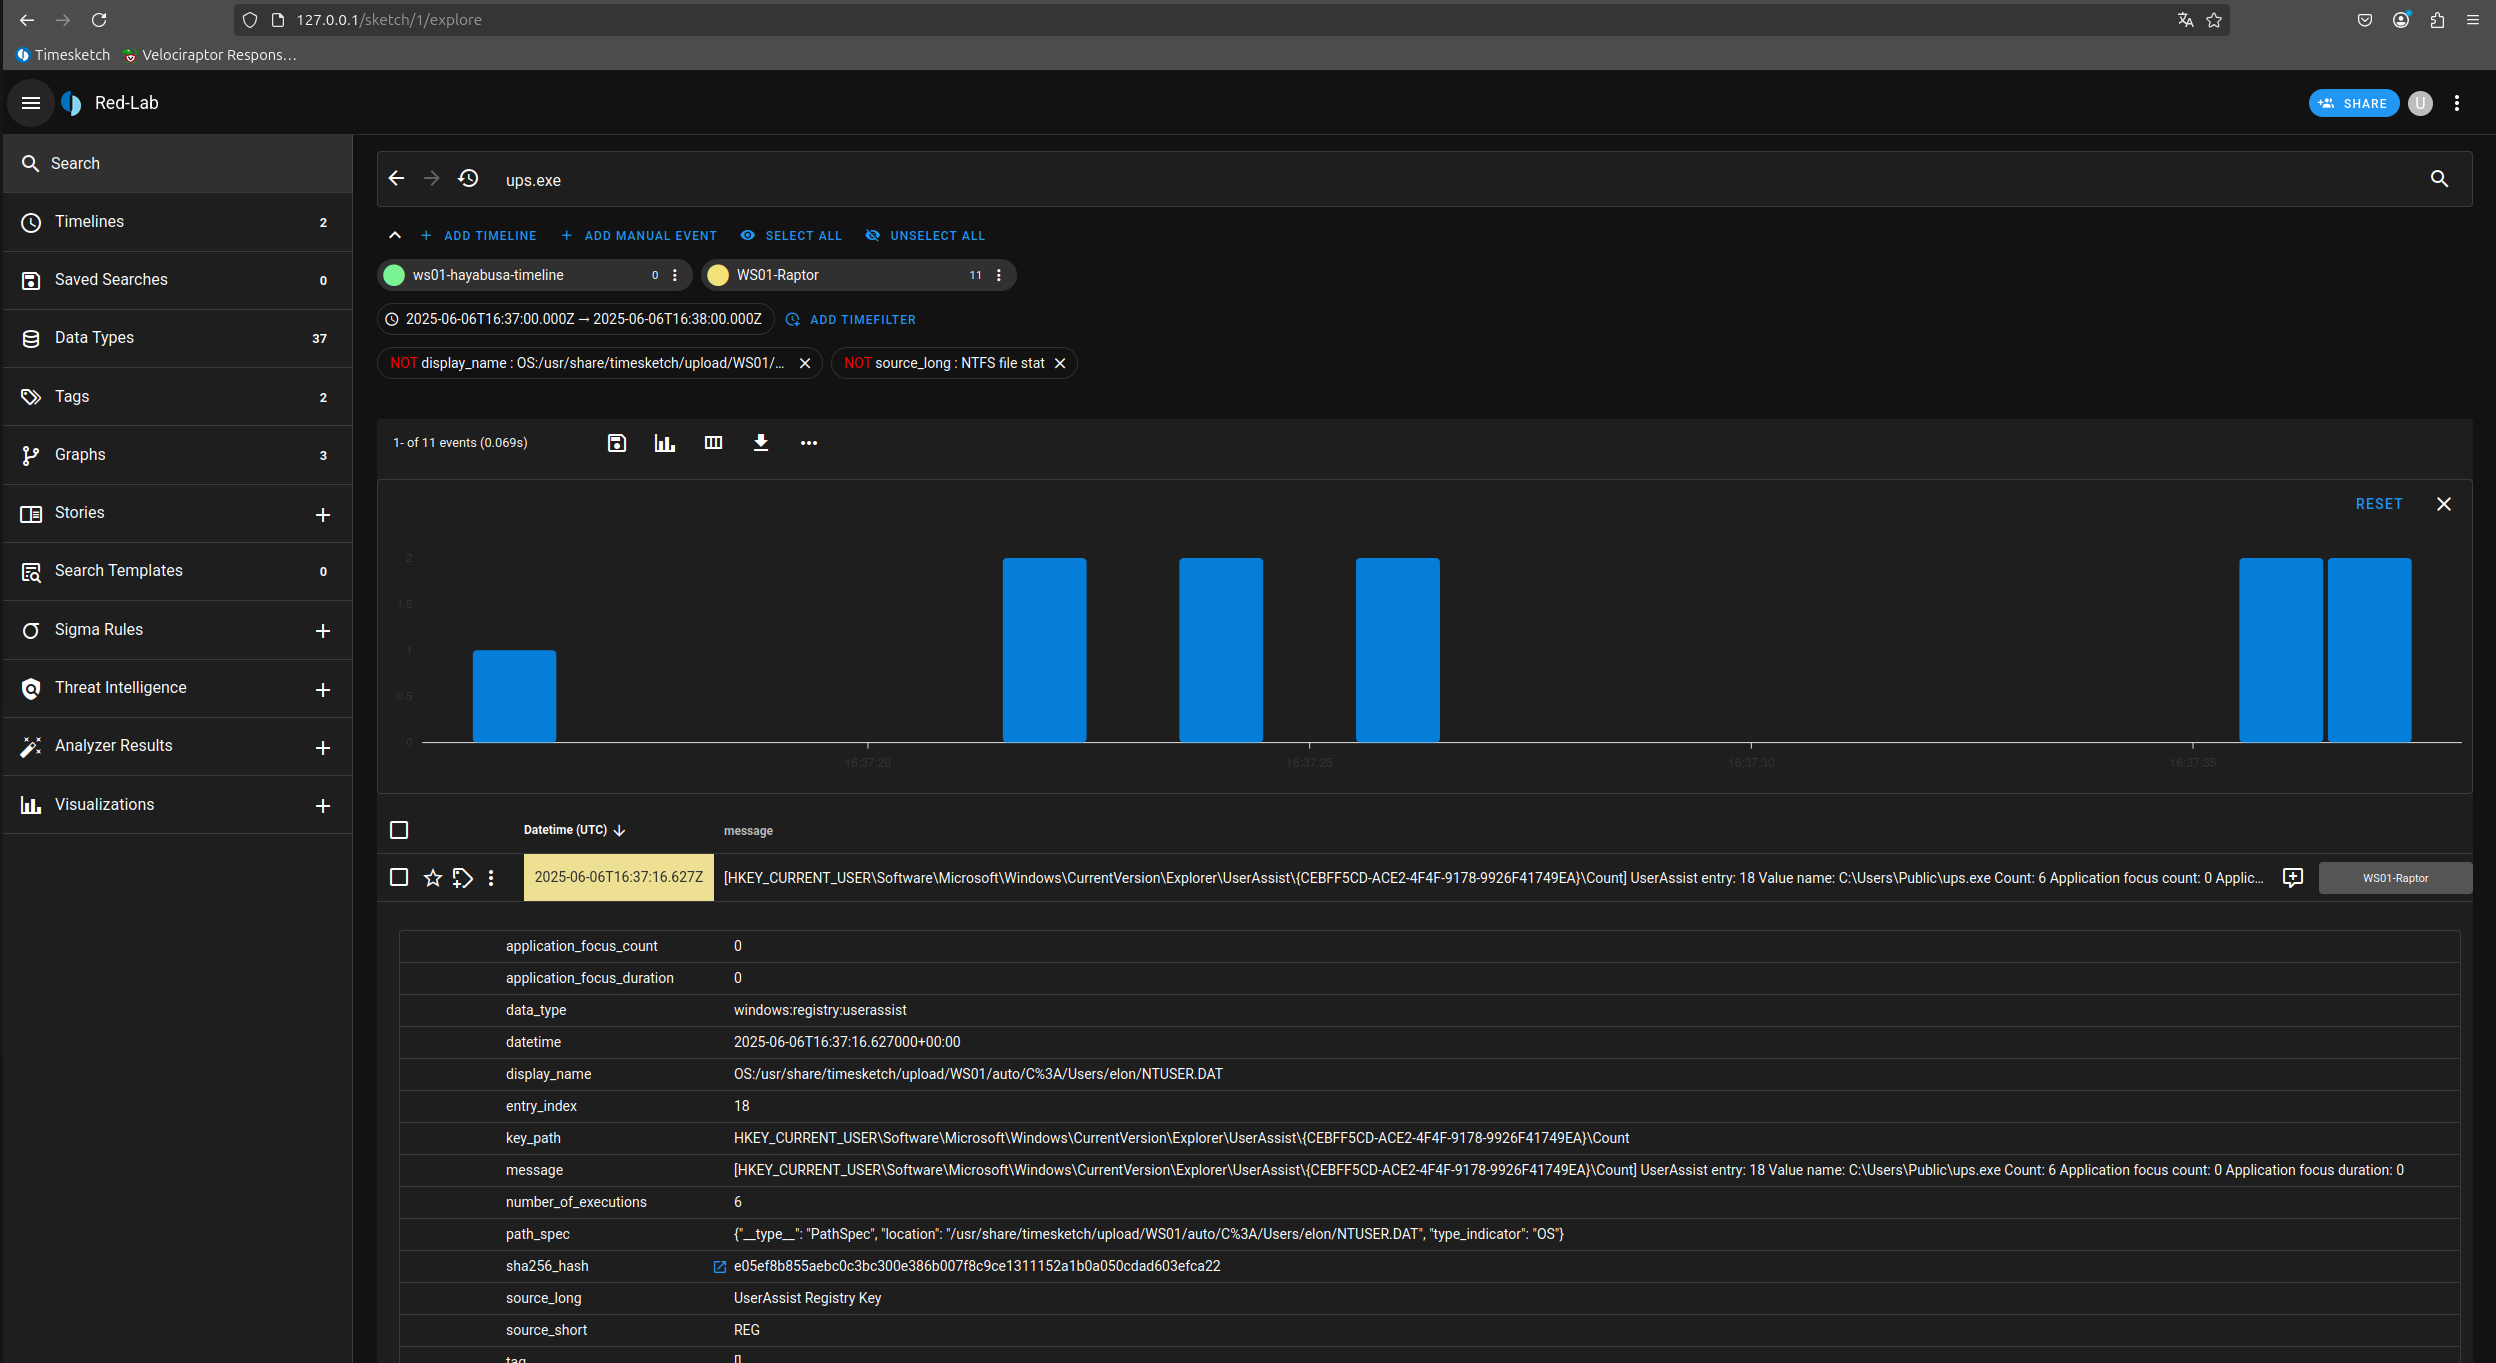Screen dimensions: 2496x1363
Task: Open the Saved Searches sidebar section
Action: pyautogui.click(x=178, y=280)
